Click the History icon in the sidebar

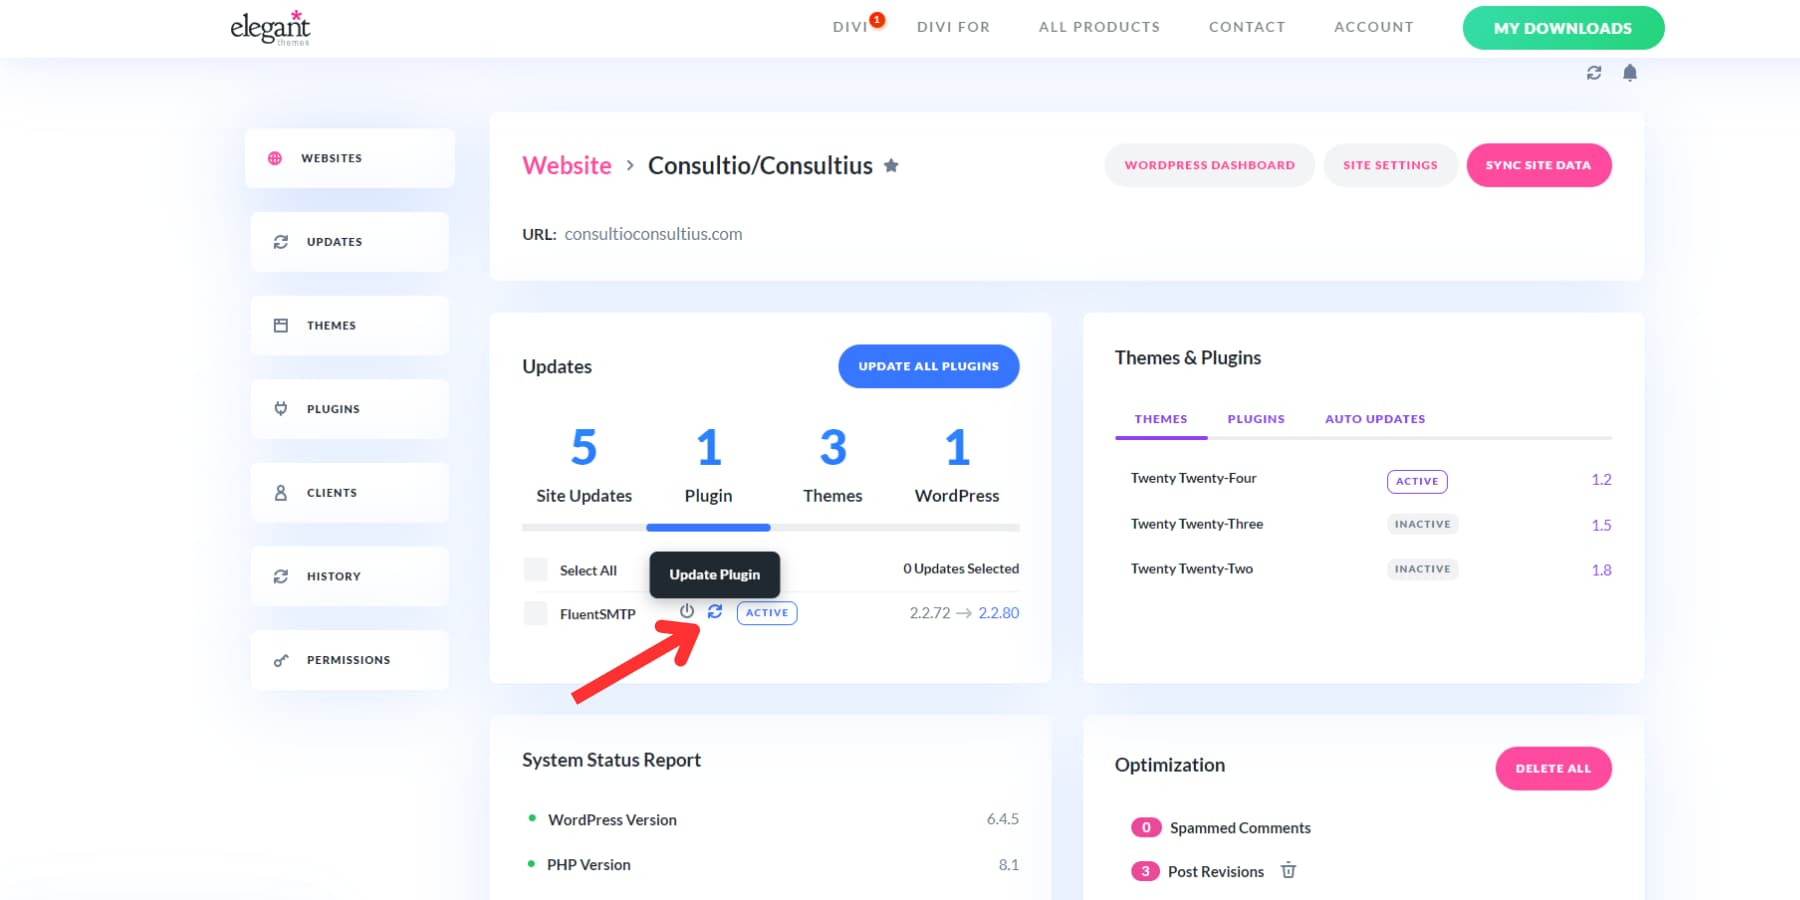280,575
